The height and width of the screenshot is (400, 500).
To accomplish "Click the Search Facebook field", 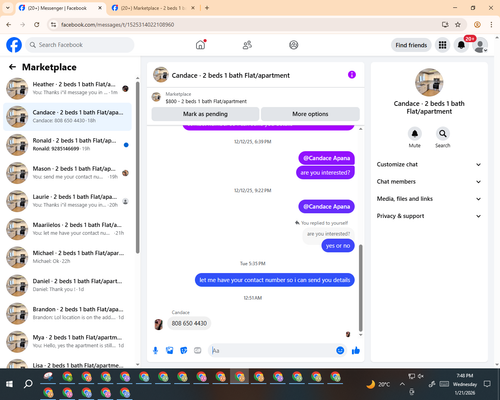I will click(x=80, y=45).
